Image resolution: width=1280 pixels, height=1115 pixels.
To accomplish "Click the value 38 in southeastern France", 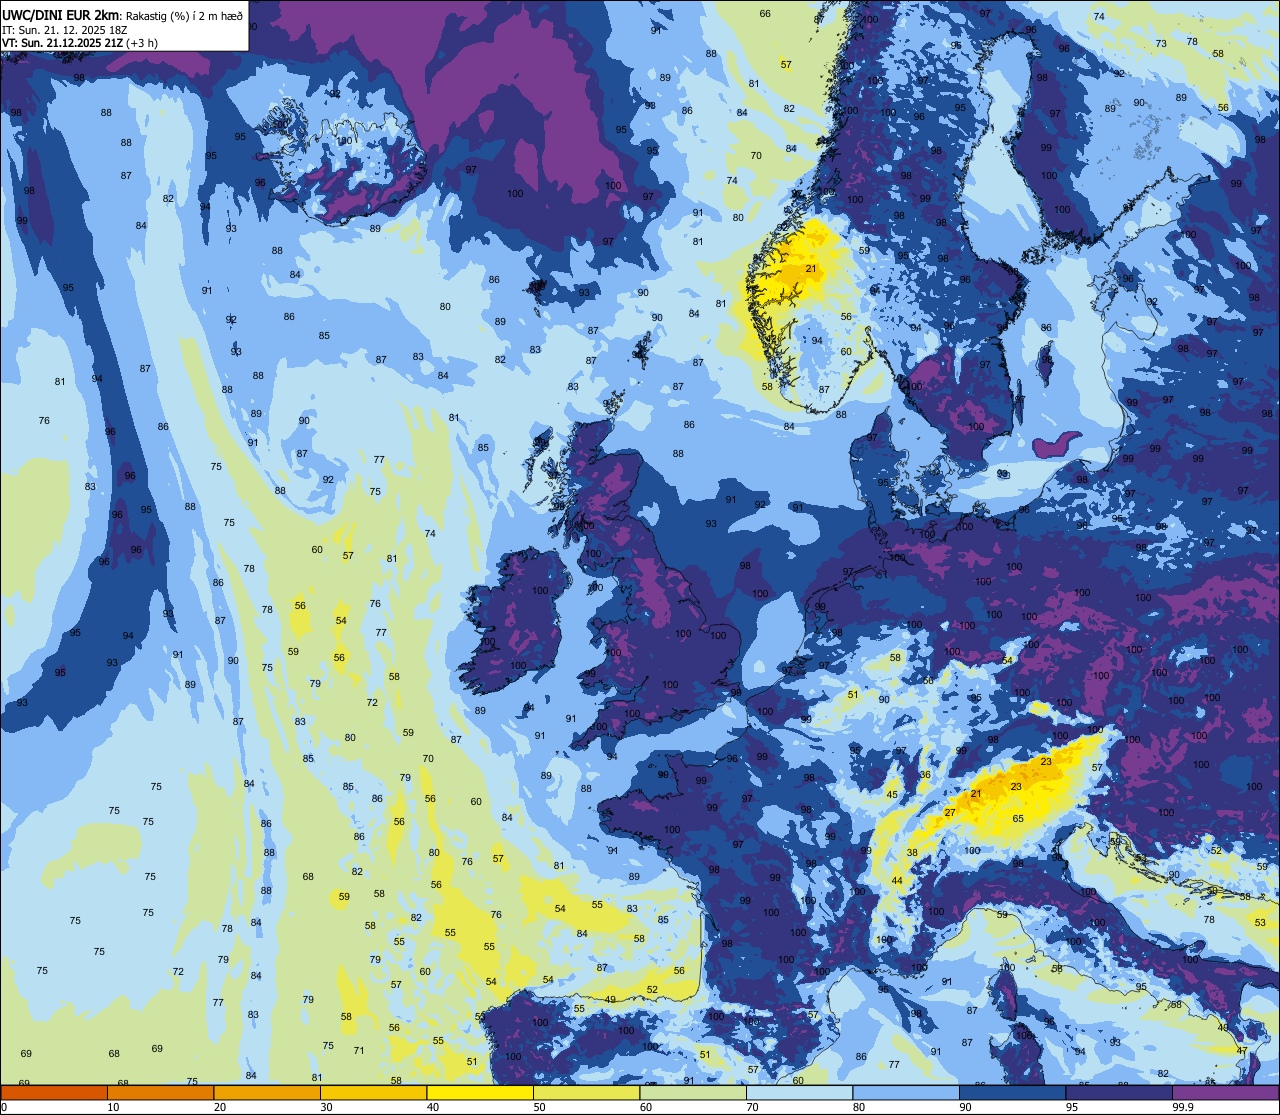I will (912, 853).
